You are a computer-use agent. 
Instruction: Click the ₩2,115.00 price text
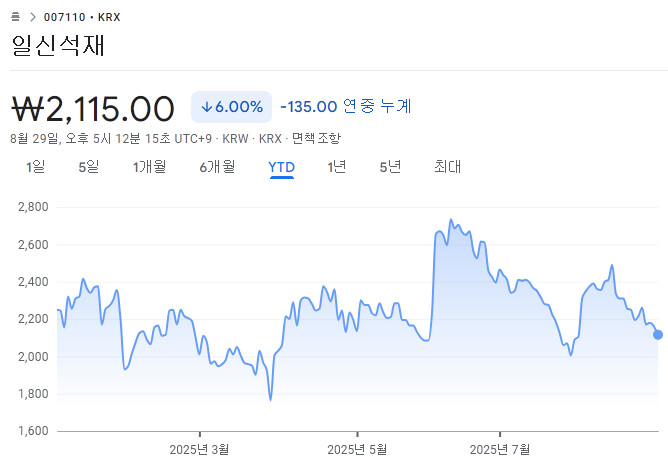93,107
